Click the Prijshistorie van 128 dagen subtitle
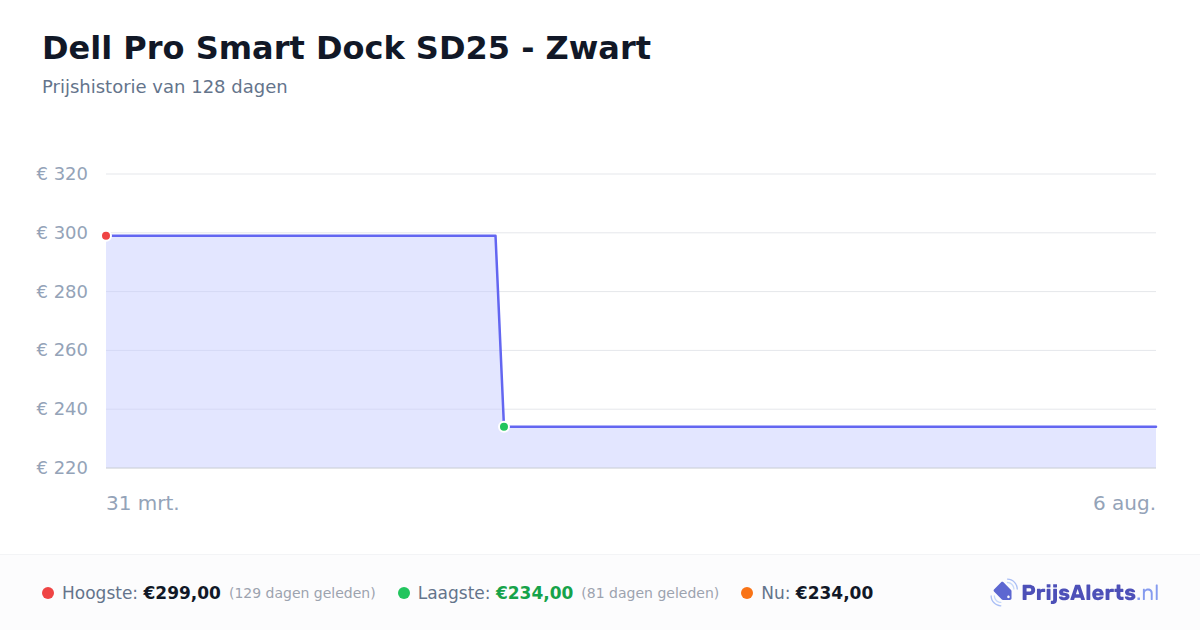Screen dimensions: 1200x630 (x=165, y=87)
